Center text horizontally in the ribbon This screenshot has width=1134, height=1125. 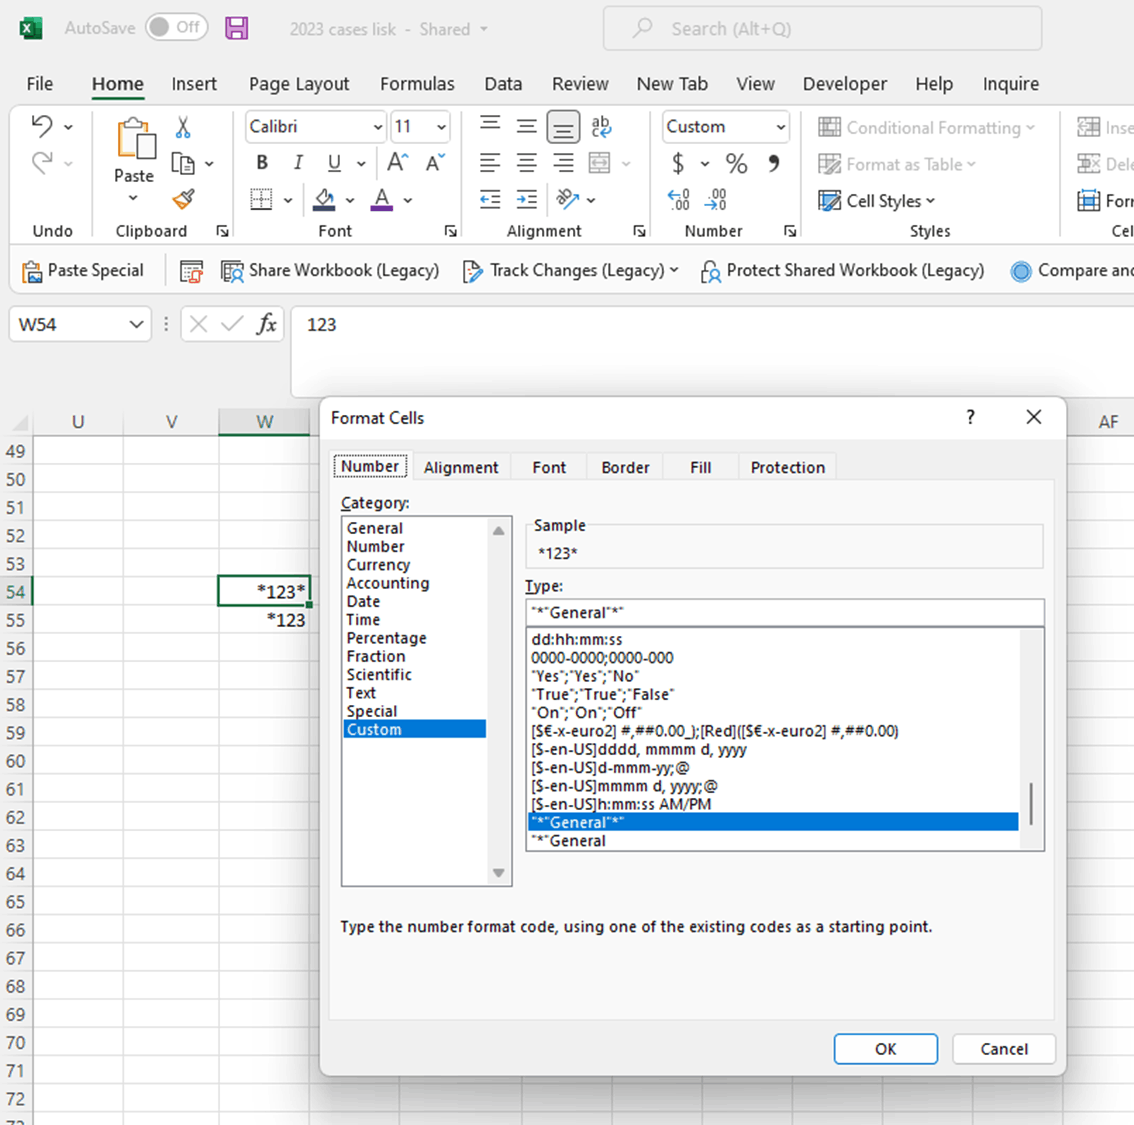(x=526, y=163)
